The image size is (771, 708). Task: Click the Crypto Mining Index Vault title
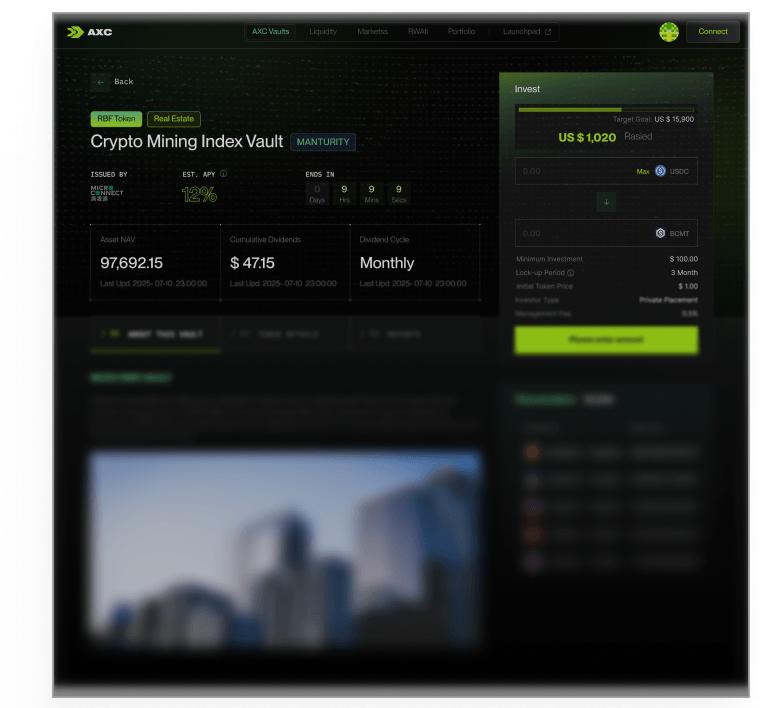(x=186, y=142)
